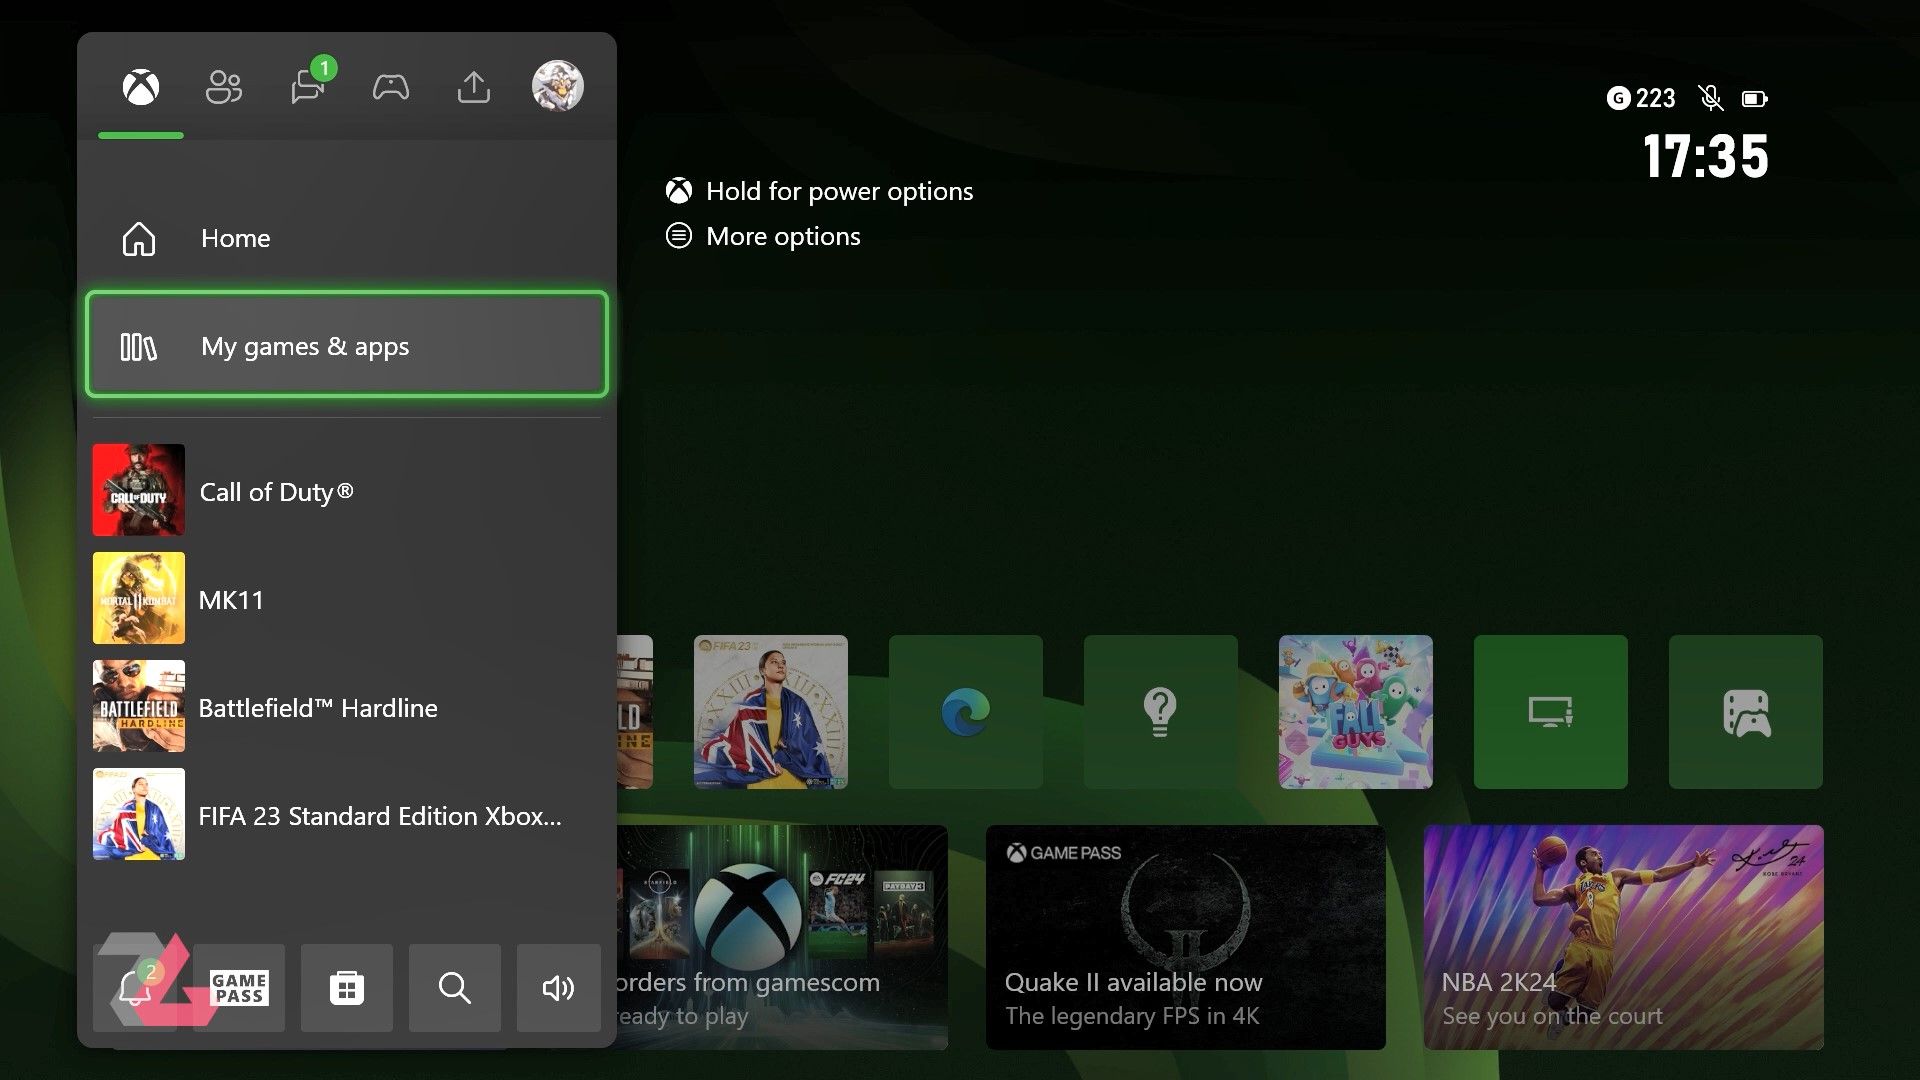Select the Xbox logo guide tab
The height and width of the screenshot is (1080, 1920).
(x=141, y=88)
